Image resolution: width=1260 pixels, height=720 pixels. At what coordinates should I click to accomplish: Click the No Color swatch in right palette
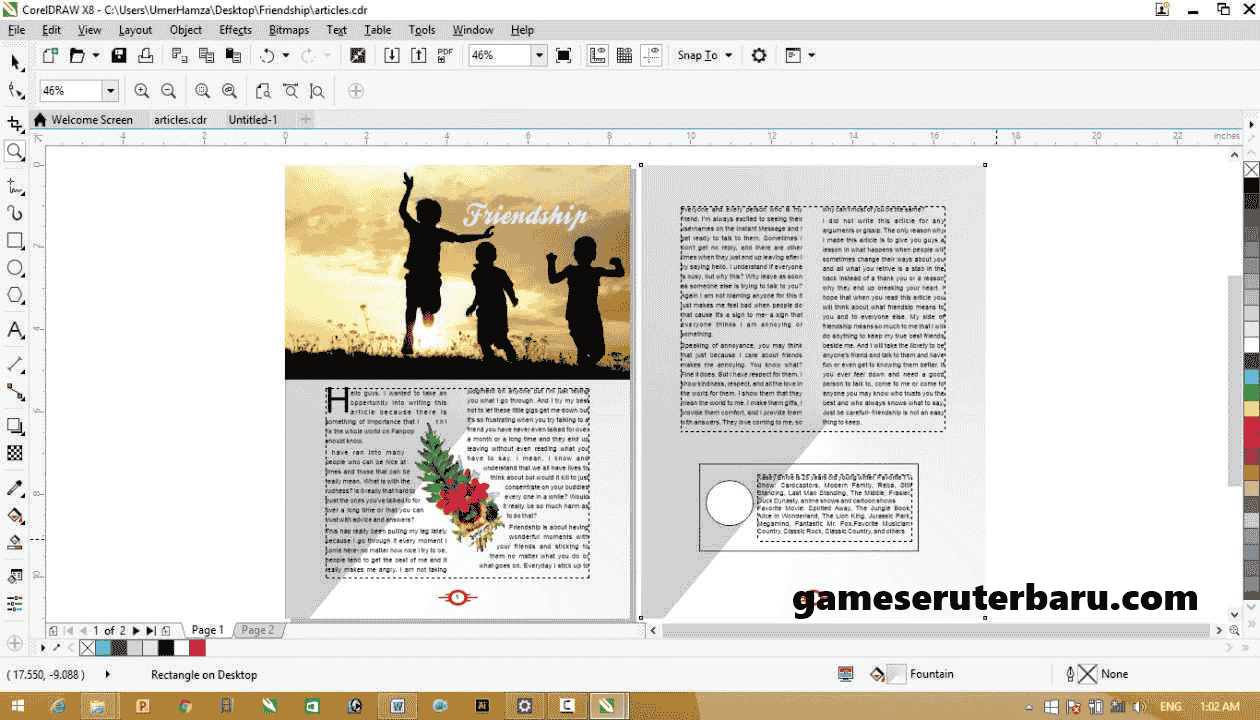pyautogui.click(x=1251, y=169)
